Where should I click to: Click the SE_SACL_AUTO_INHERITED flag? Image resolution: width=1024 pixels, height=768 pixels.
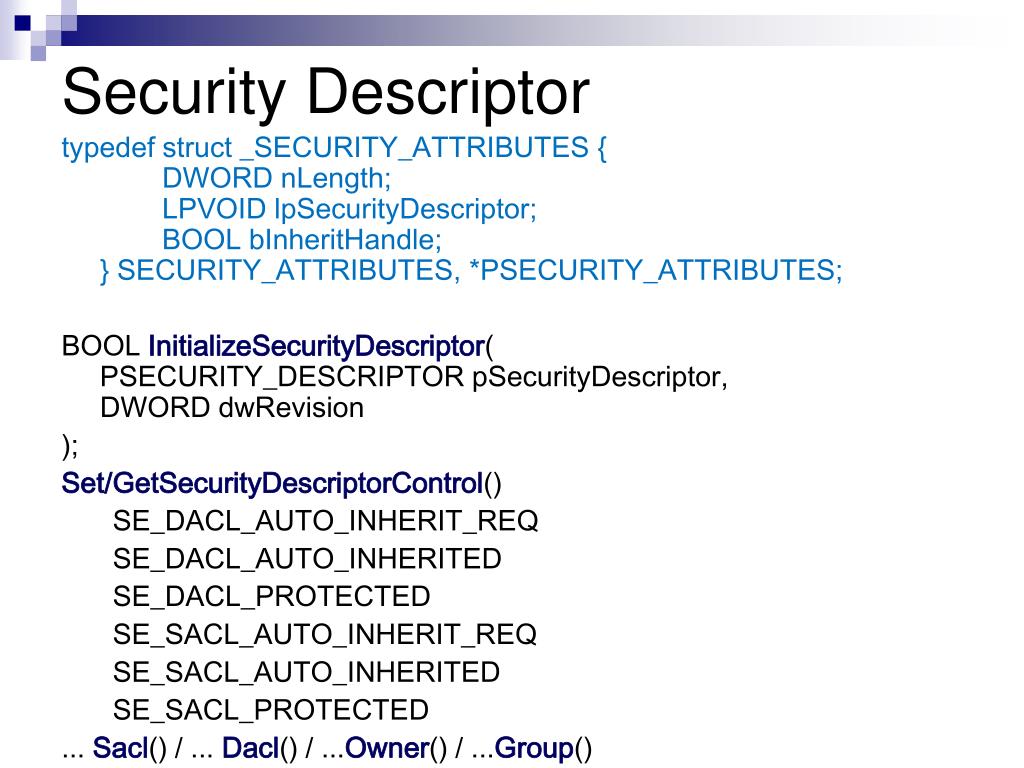coord(306,672)
